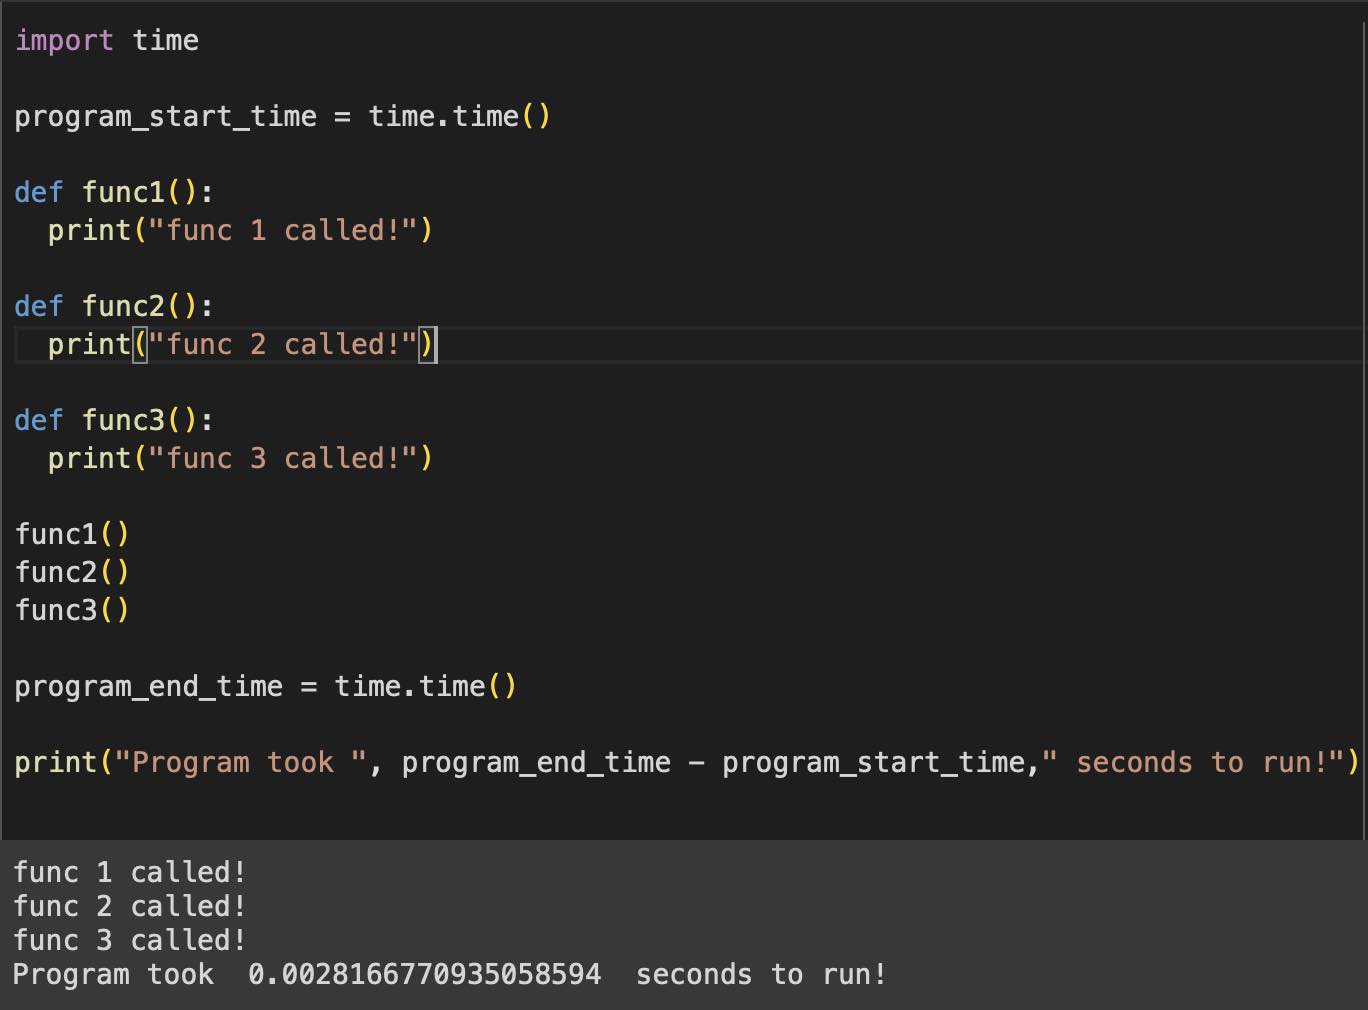1368x1010 pixels.
Task: Select the func1 function definition
Action: (x=113, y=192)
